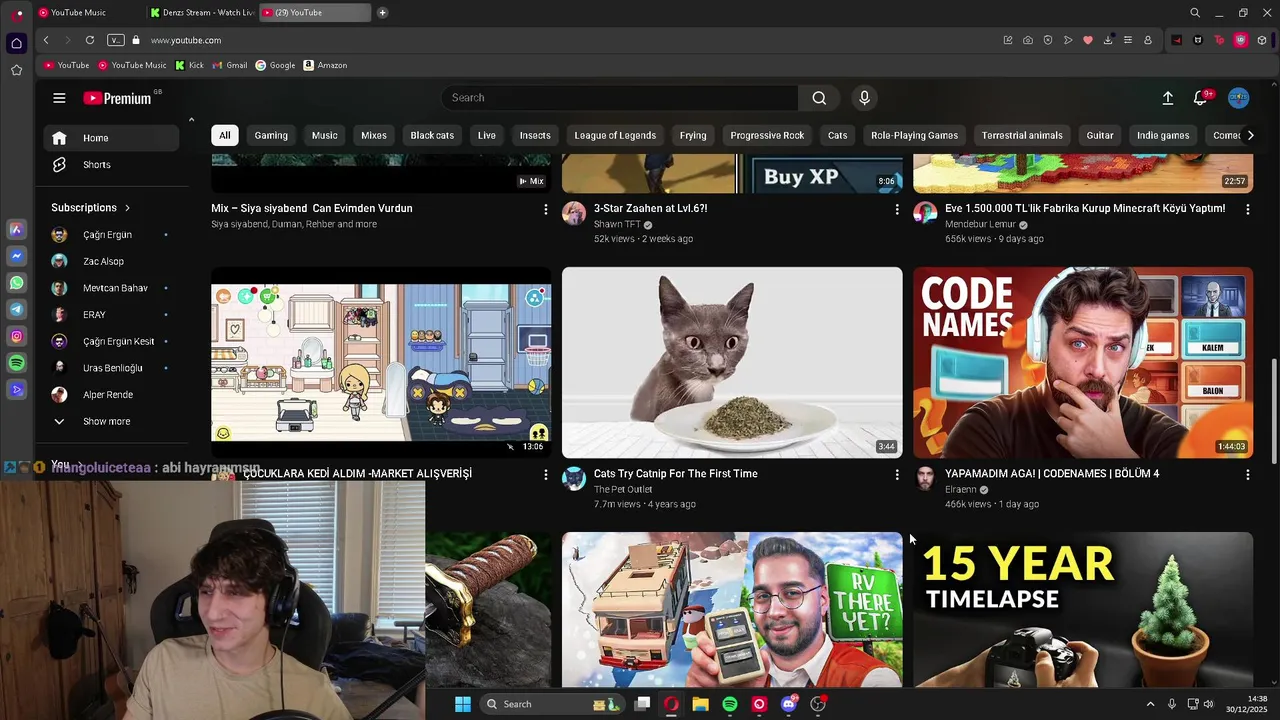The width and height of the screenshot is (1280, 720).
Task: Take a snapshot with camera icon
Action: click(x=1028, y=40)
